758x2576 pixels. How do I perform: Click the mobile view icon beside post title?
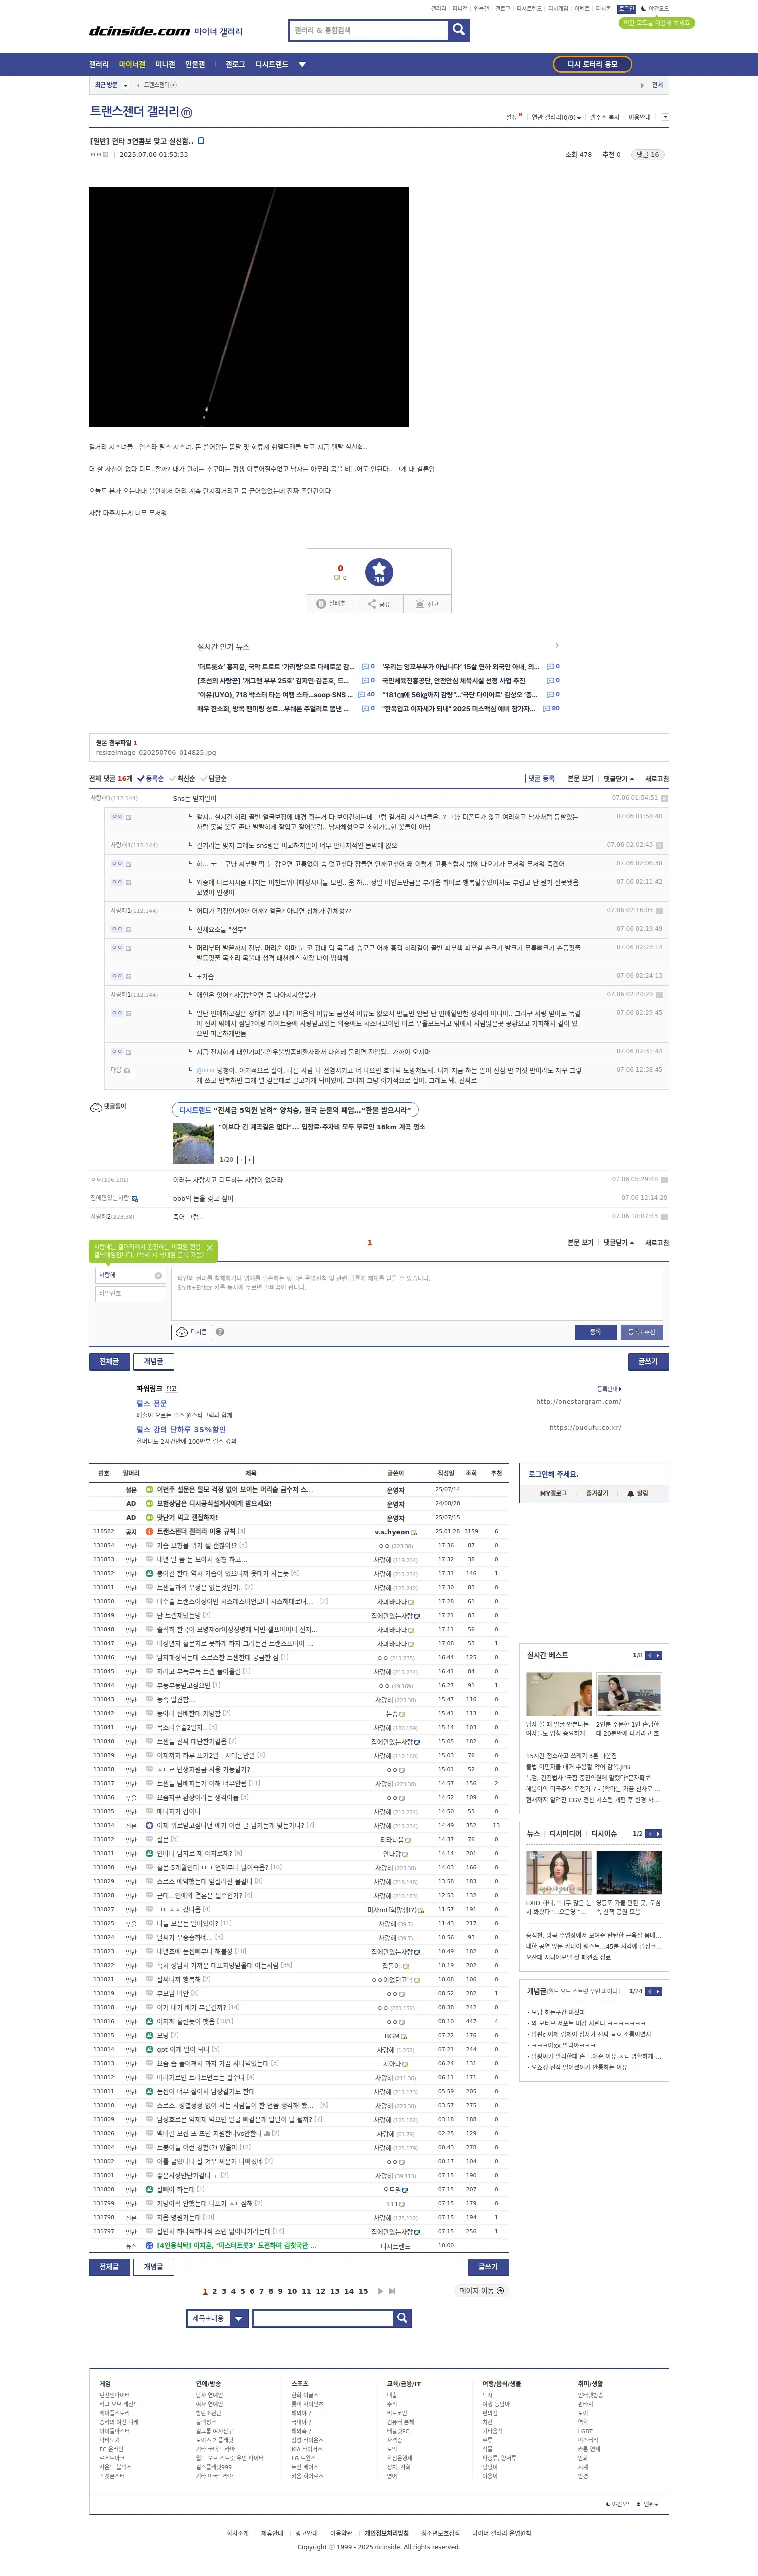click(x=201, y=141)
